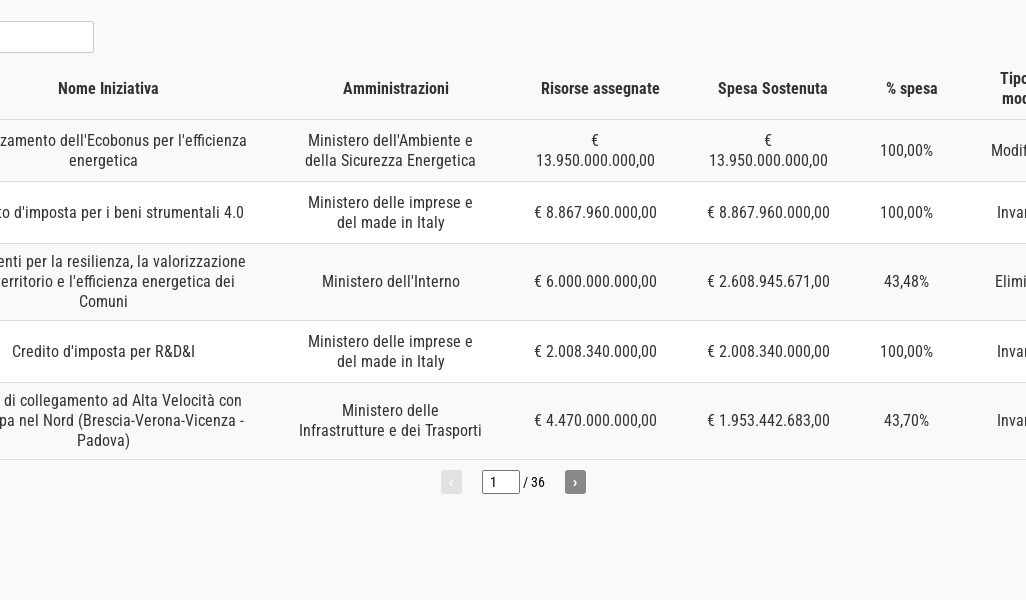This screenshot has height=600, width=1026.
Task: Sort by Amministrazioni column header
Action: (396, 89)
